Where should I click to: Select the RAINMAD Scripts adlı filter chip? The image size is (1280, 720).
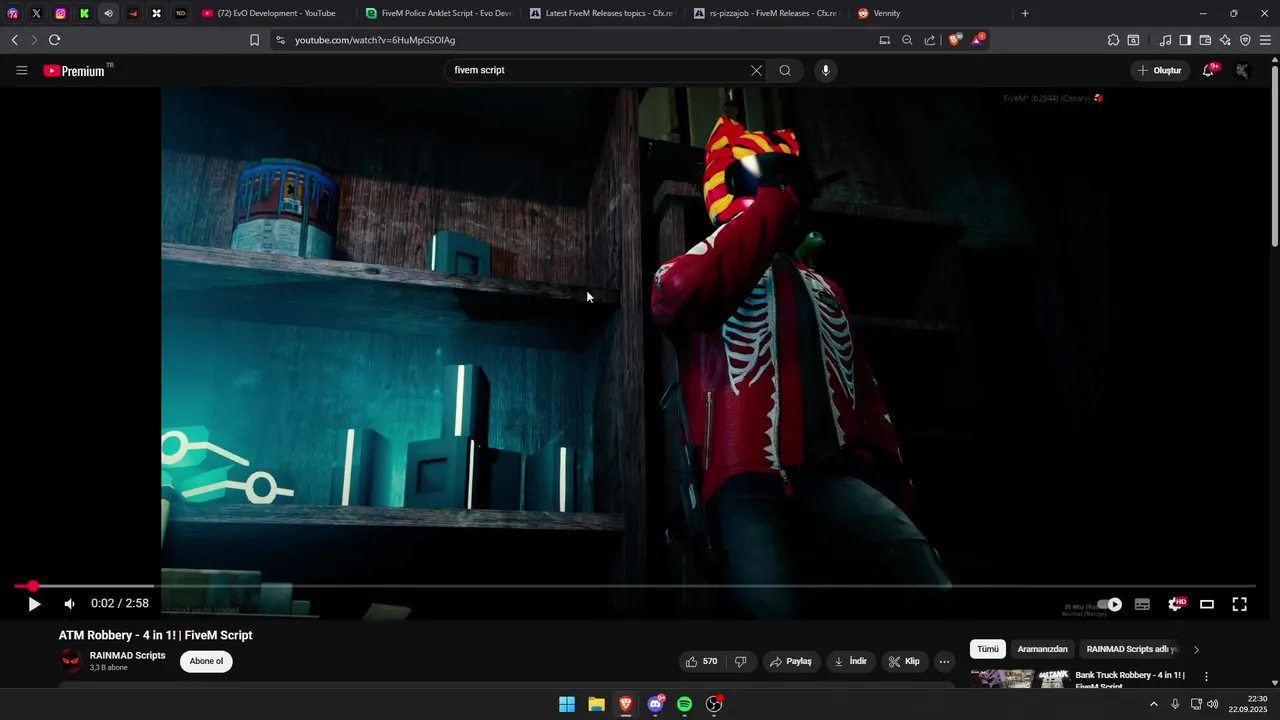point(1132,649)
